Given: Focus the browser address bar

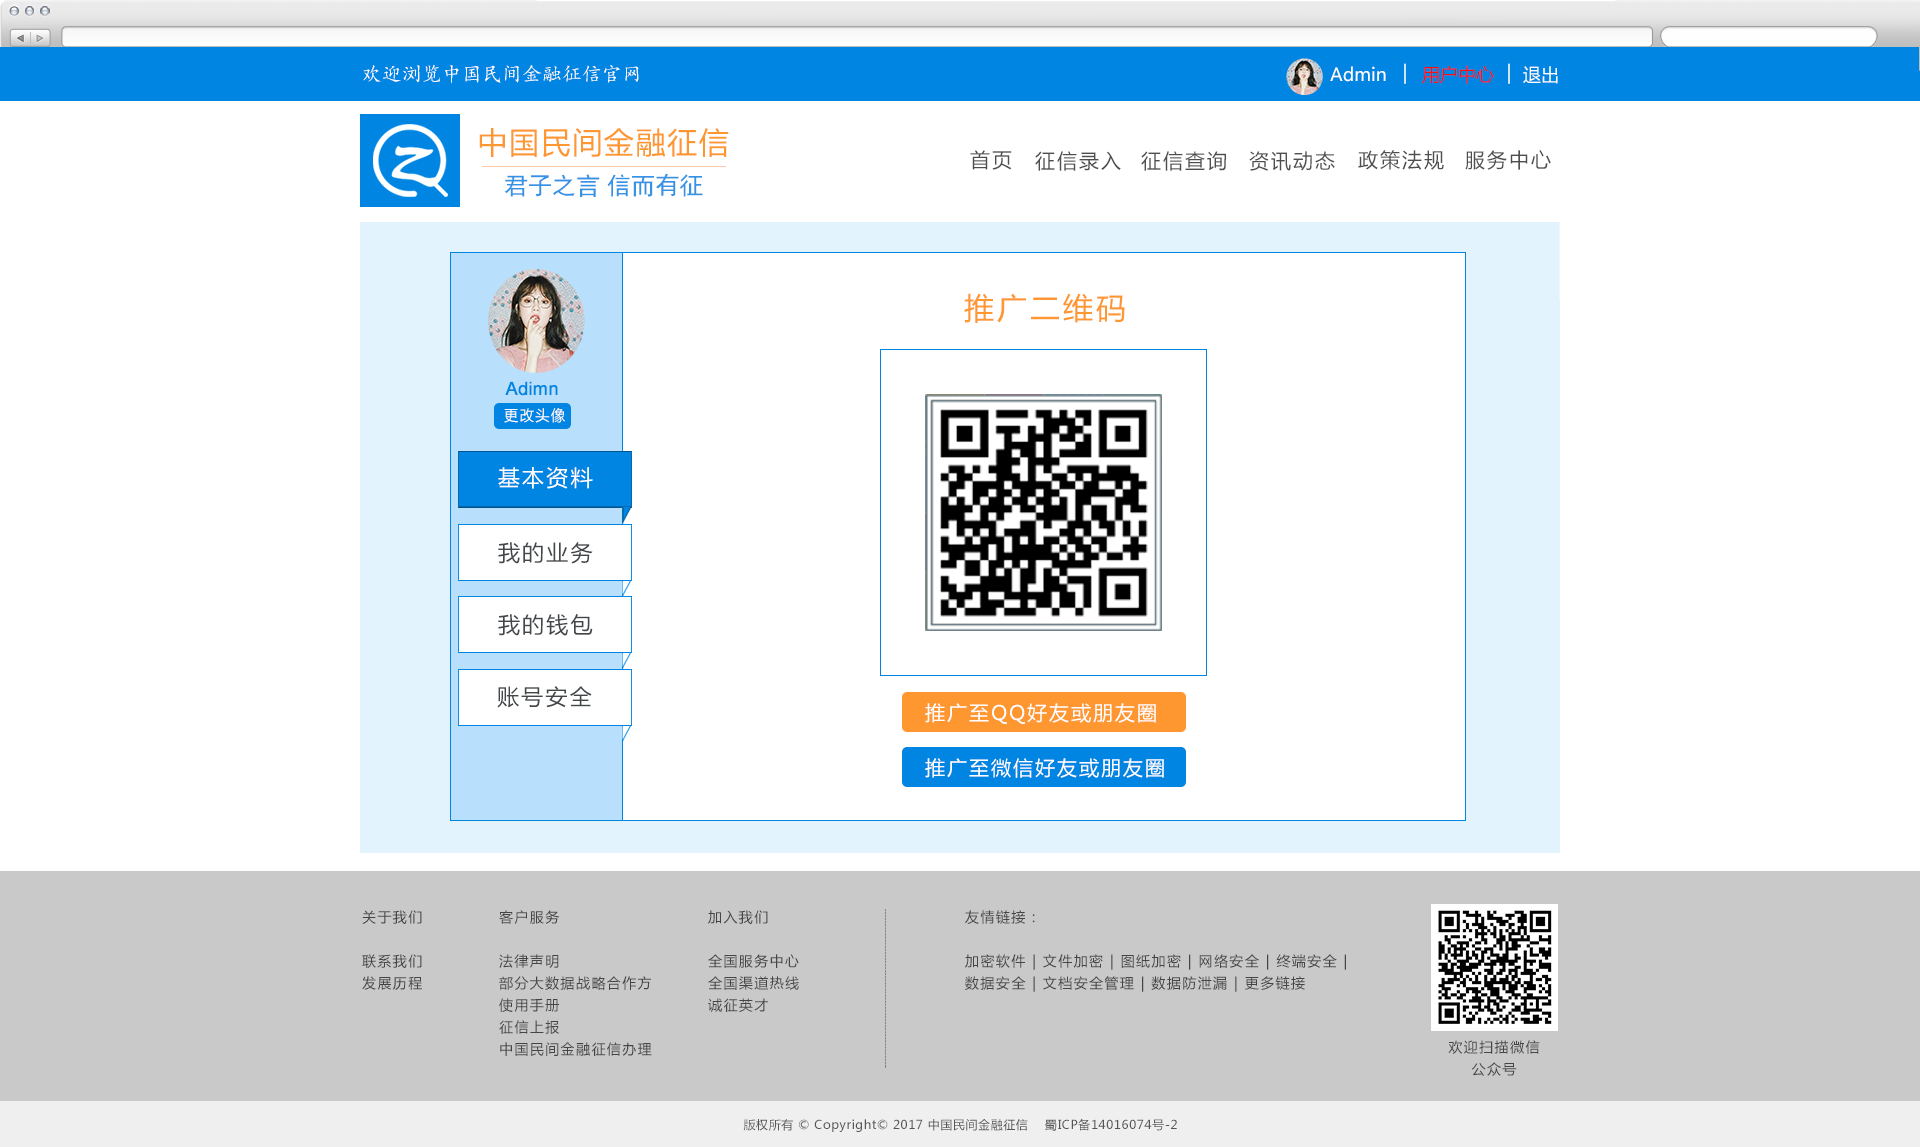Looking at the screenshot, I should coord(857,37).
